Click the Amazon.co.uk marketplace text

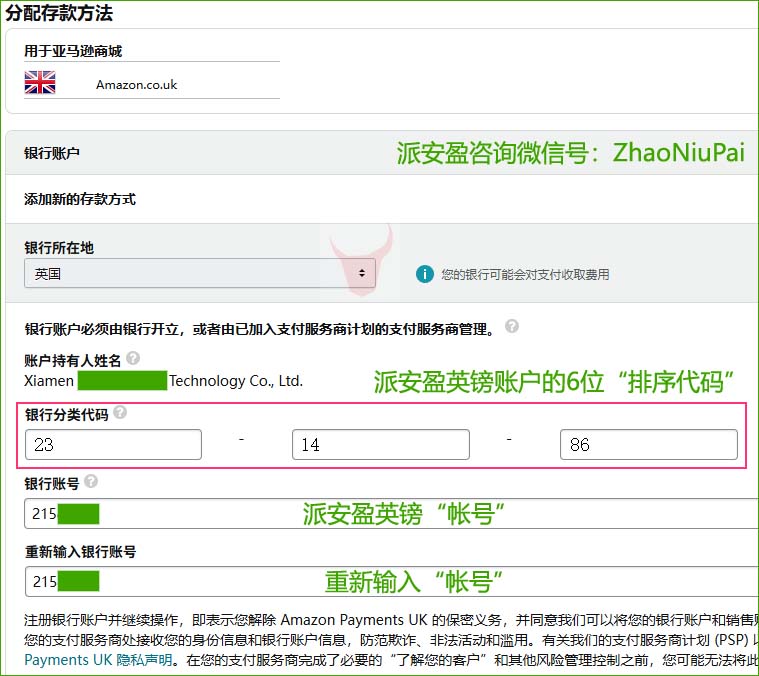pyautogui.click(x=137, y=85)
